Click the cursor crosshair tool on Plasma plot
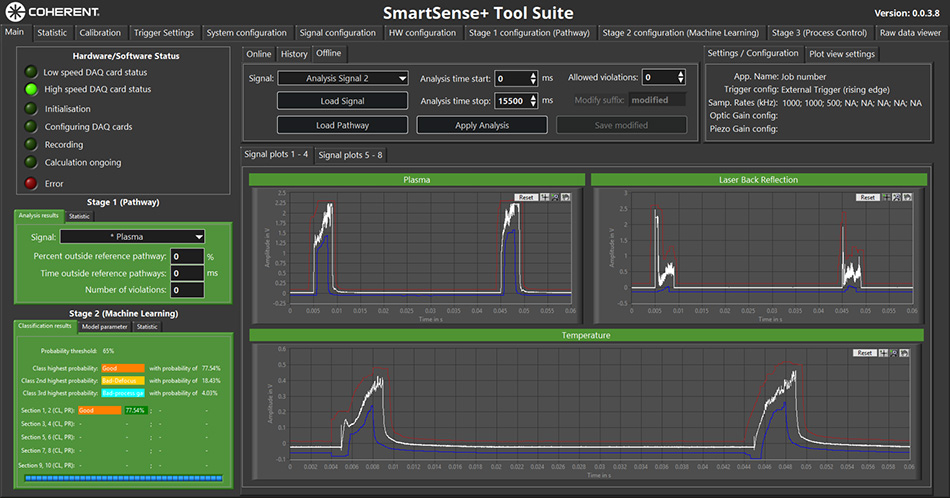This screenshot has height=498, width=950. pyautogui.click(x=544, y=197)
